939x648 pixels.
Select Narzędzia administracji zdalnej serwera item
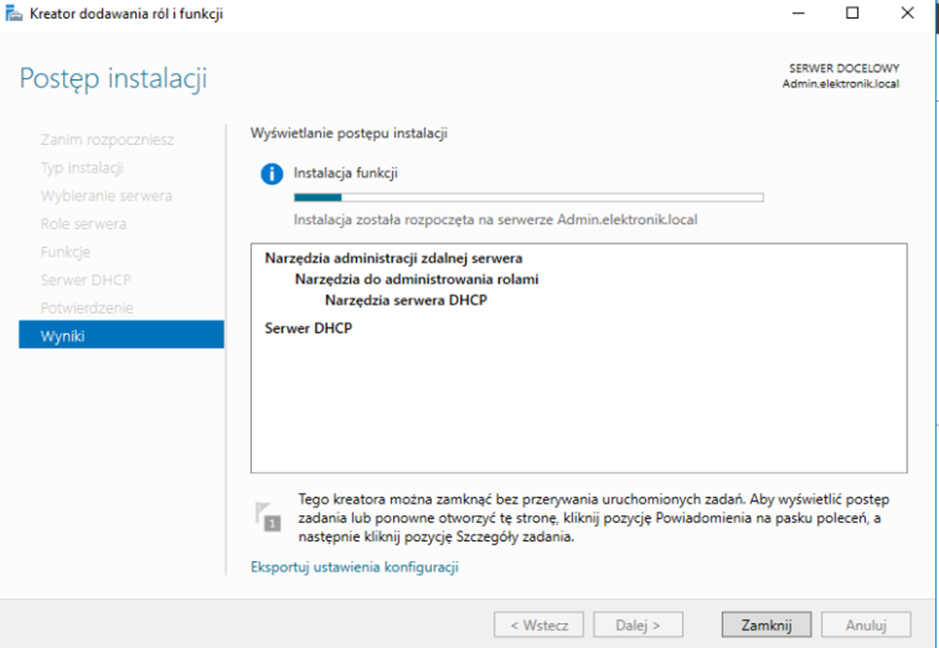click(393, 258)
